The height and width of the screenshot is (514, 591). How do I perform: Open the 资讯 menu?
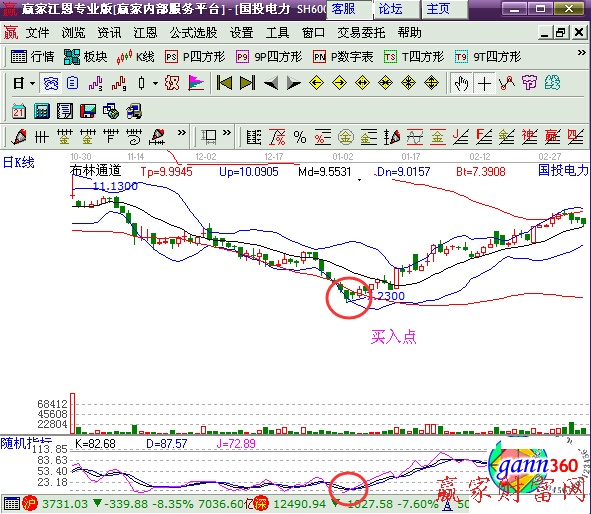(109, 33)
